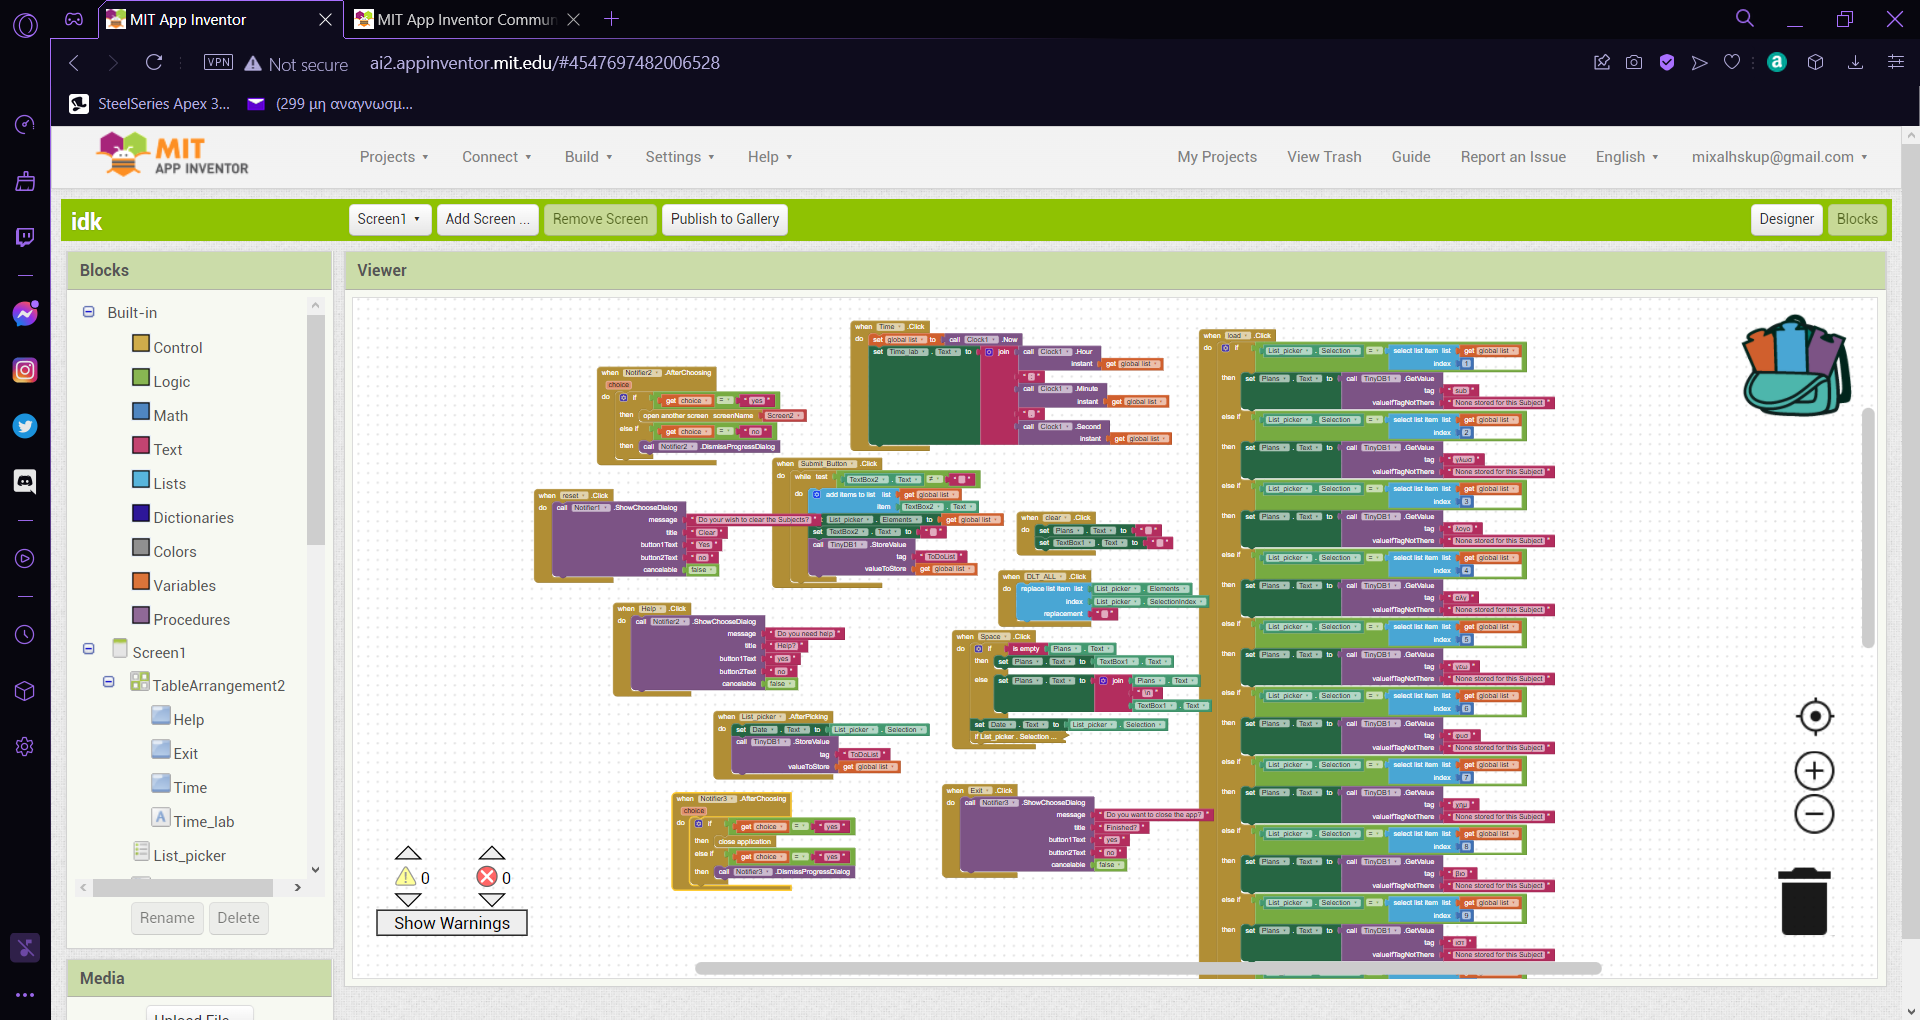Zoom out of the blocks workspace

[x=1814, y=814]
